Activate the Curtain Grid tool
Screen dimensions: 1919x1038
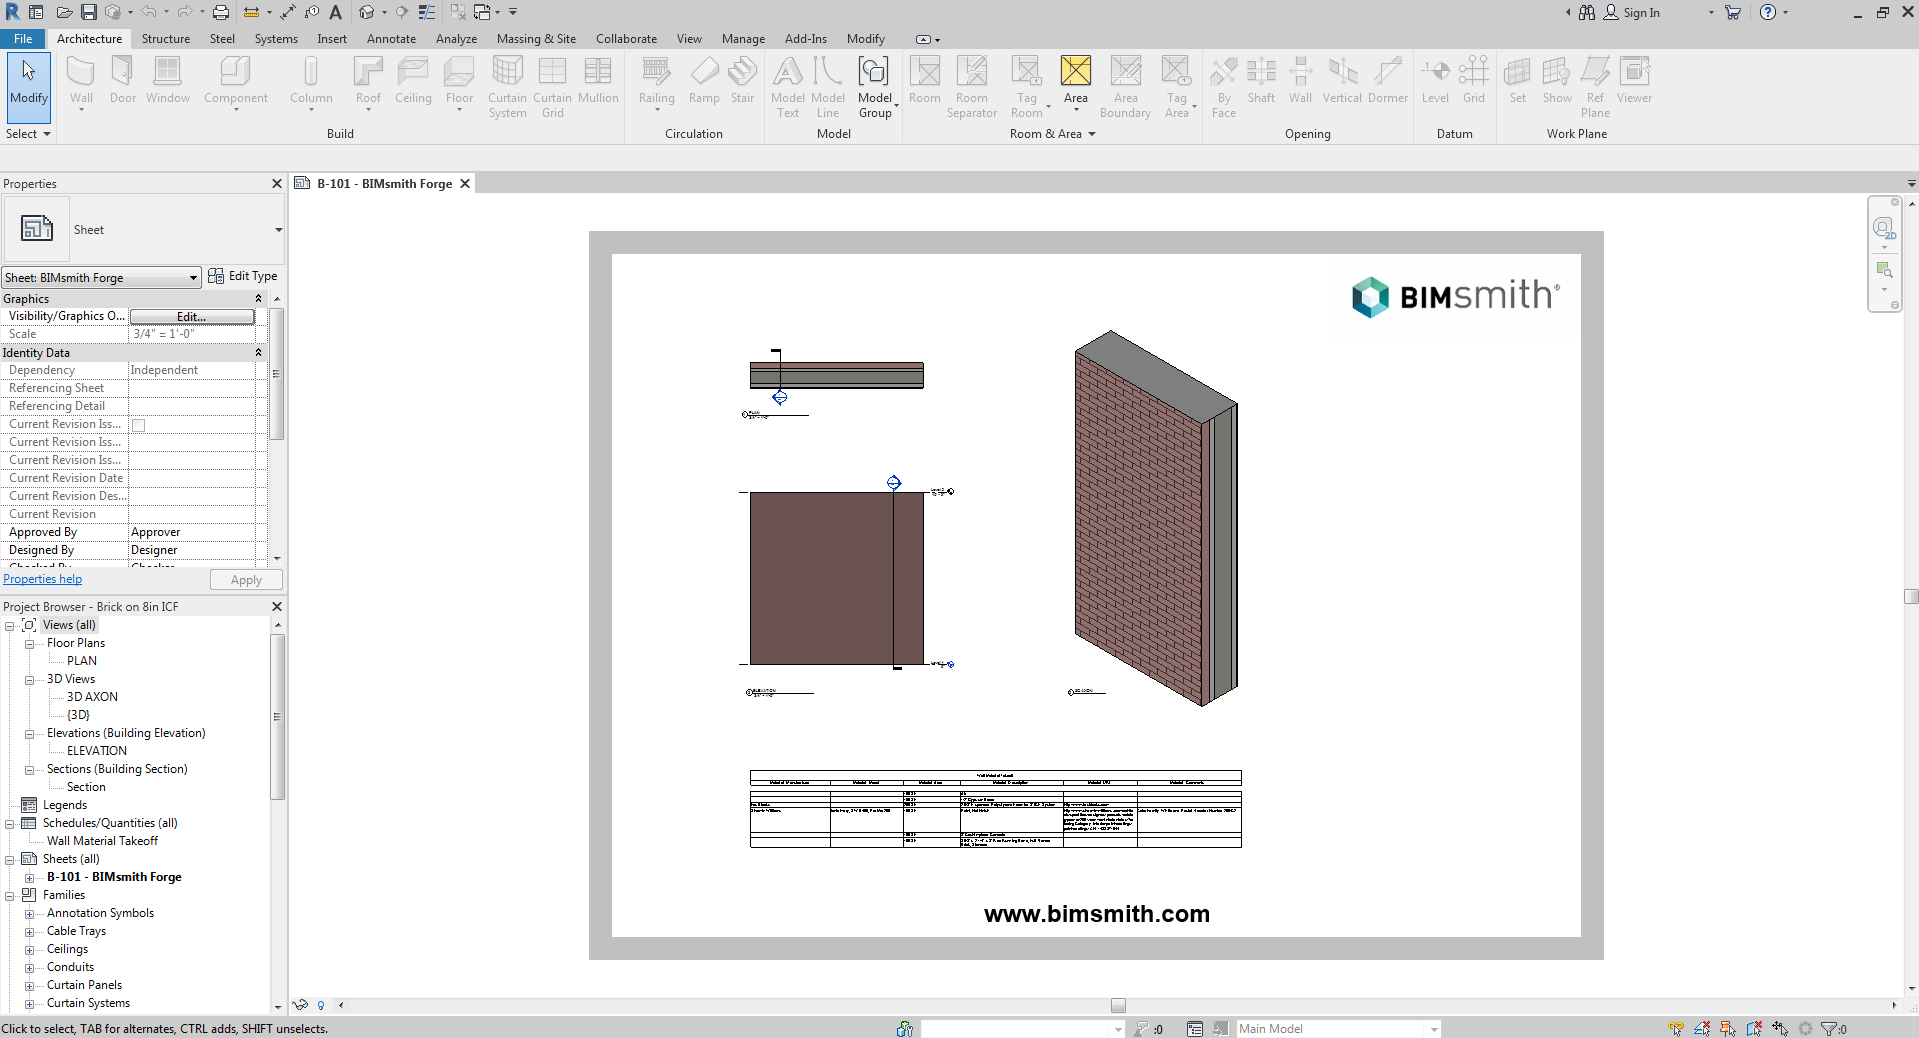tap(552, 88)
